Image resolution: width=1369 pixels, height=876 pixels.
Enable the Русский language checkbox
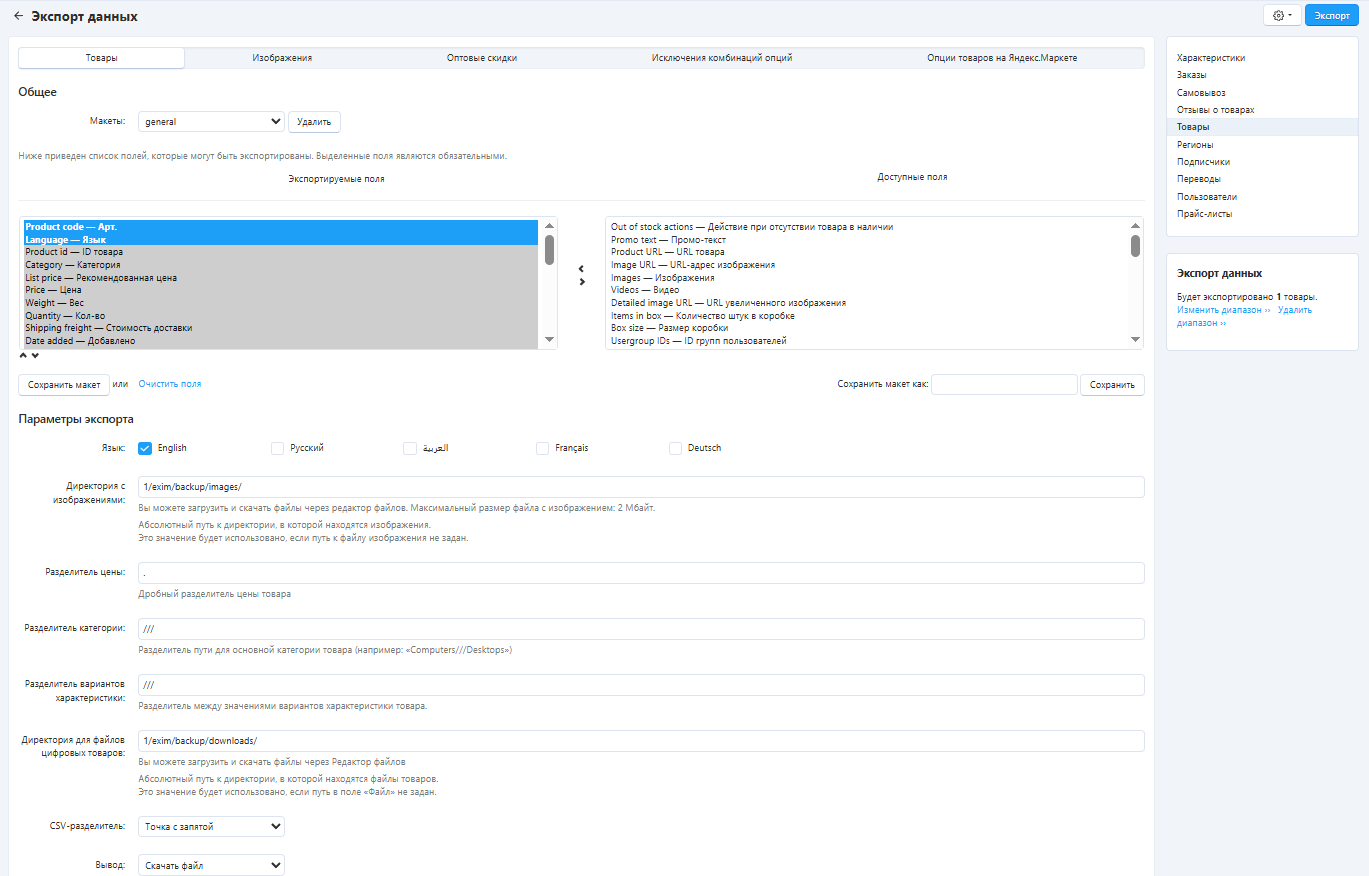tap(278, 448)
